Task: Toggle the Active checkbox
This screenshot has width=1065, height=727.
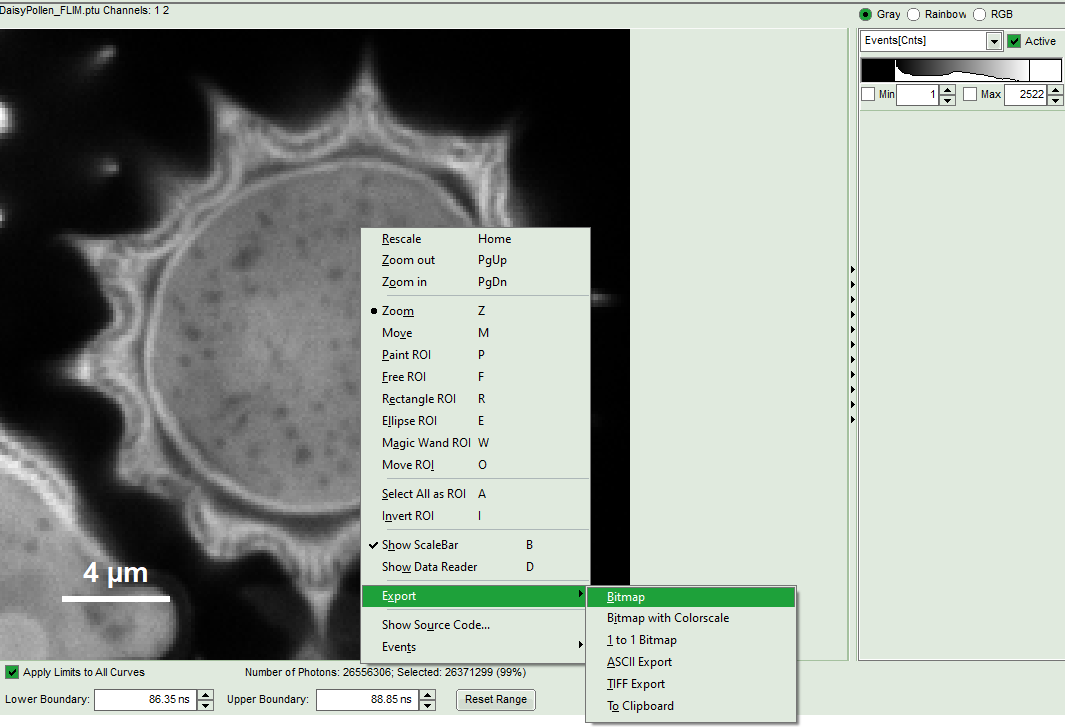Action: click(1014, 41)
